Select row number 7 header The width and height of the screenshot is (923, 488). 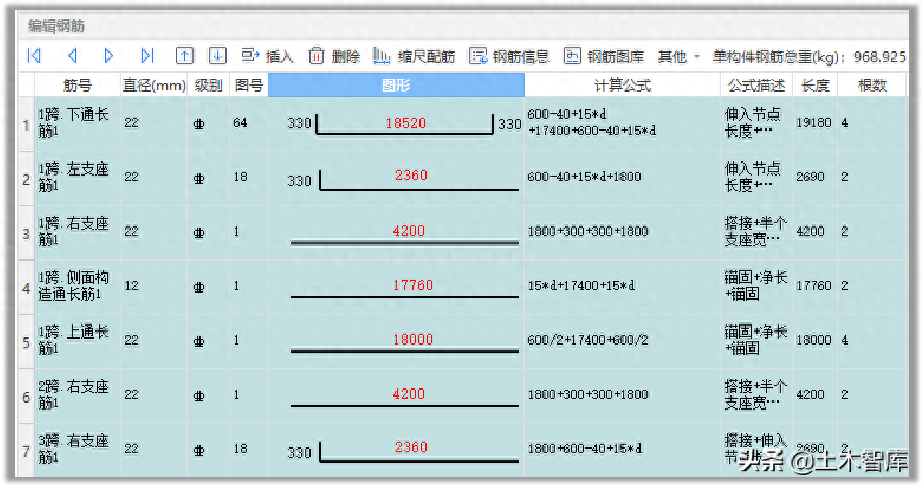click(x=26, y=451)
